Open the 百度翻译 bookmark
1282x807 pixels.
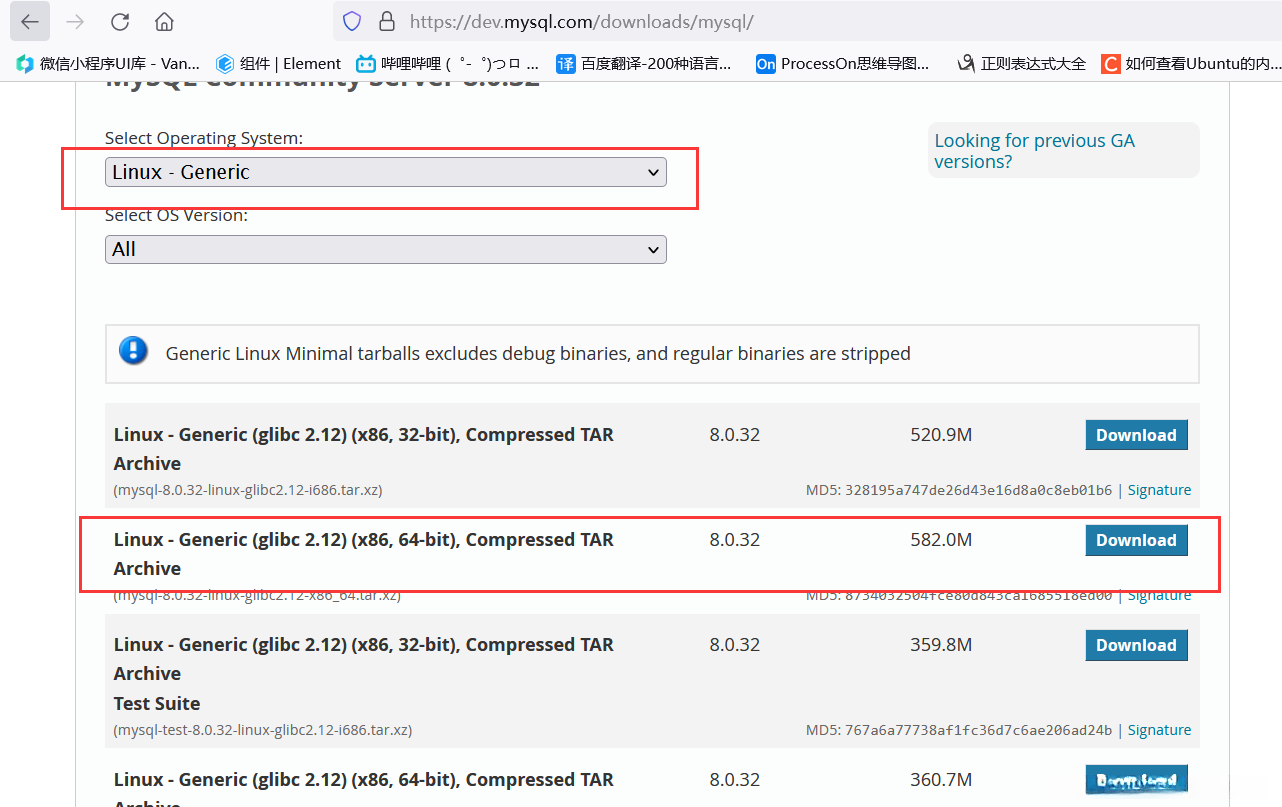tap(644, 64)
